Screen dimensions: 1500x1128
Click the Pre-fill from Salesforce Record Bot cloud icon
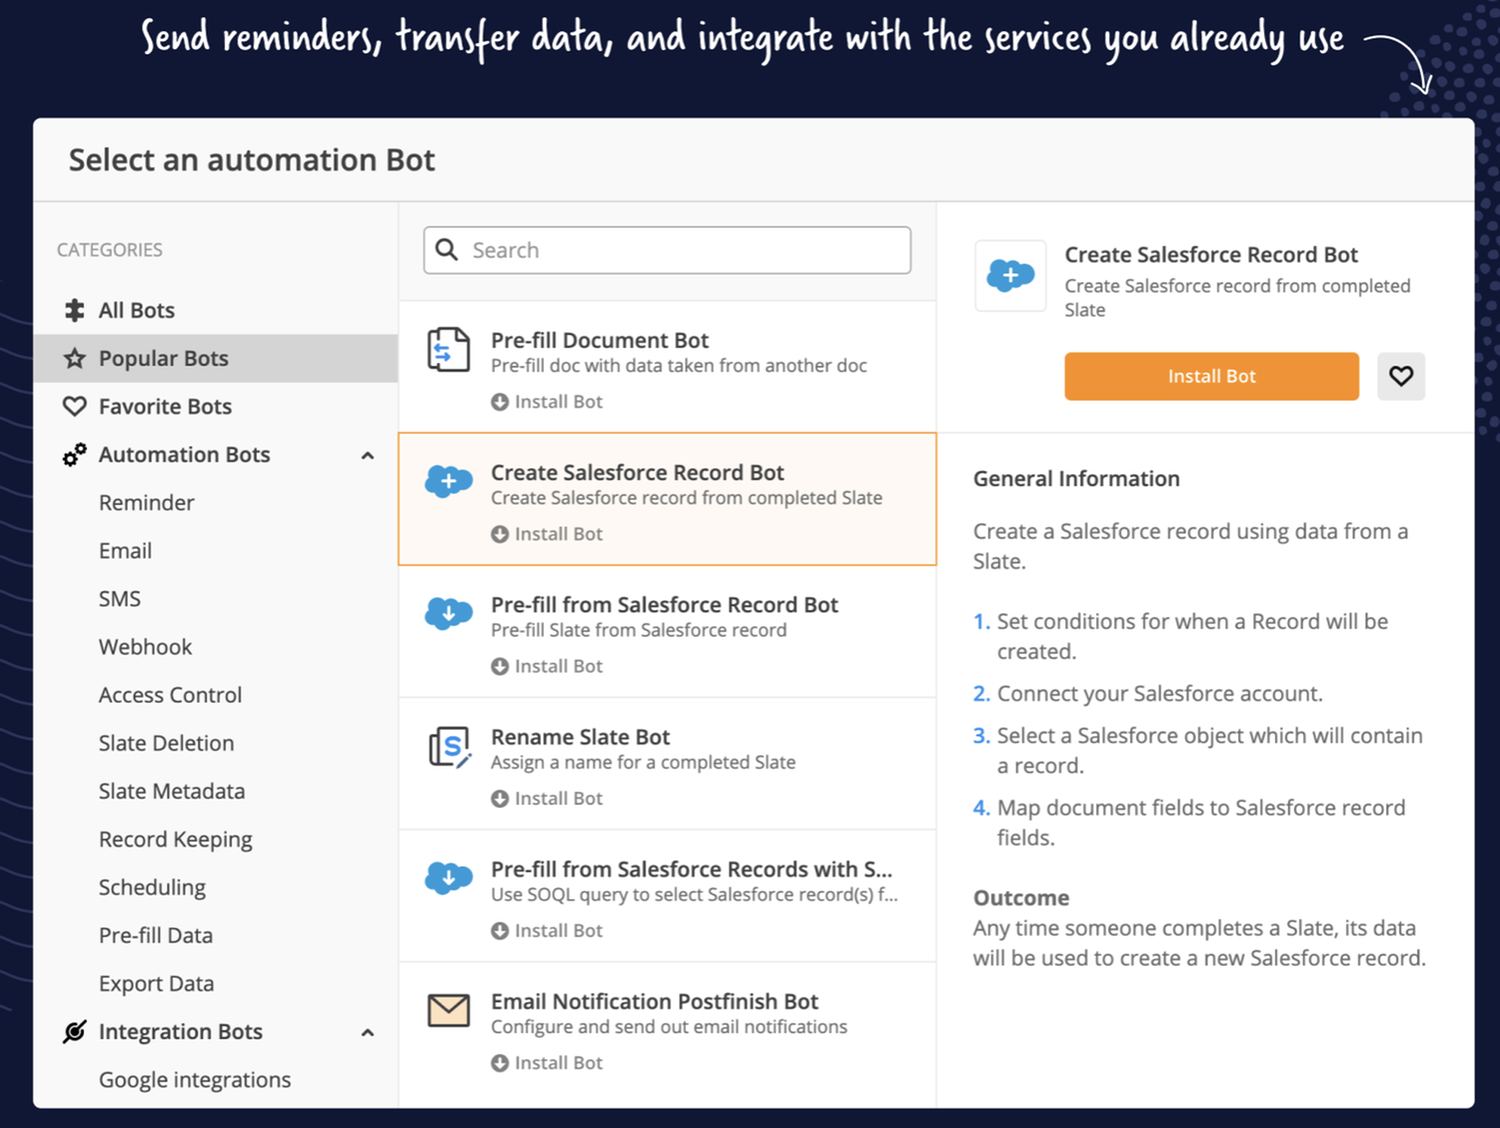pyautogui.click(x=449, y=613)
